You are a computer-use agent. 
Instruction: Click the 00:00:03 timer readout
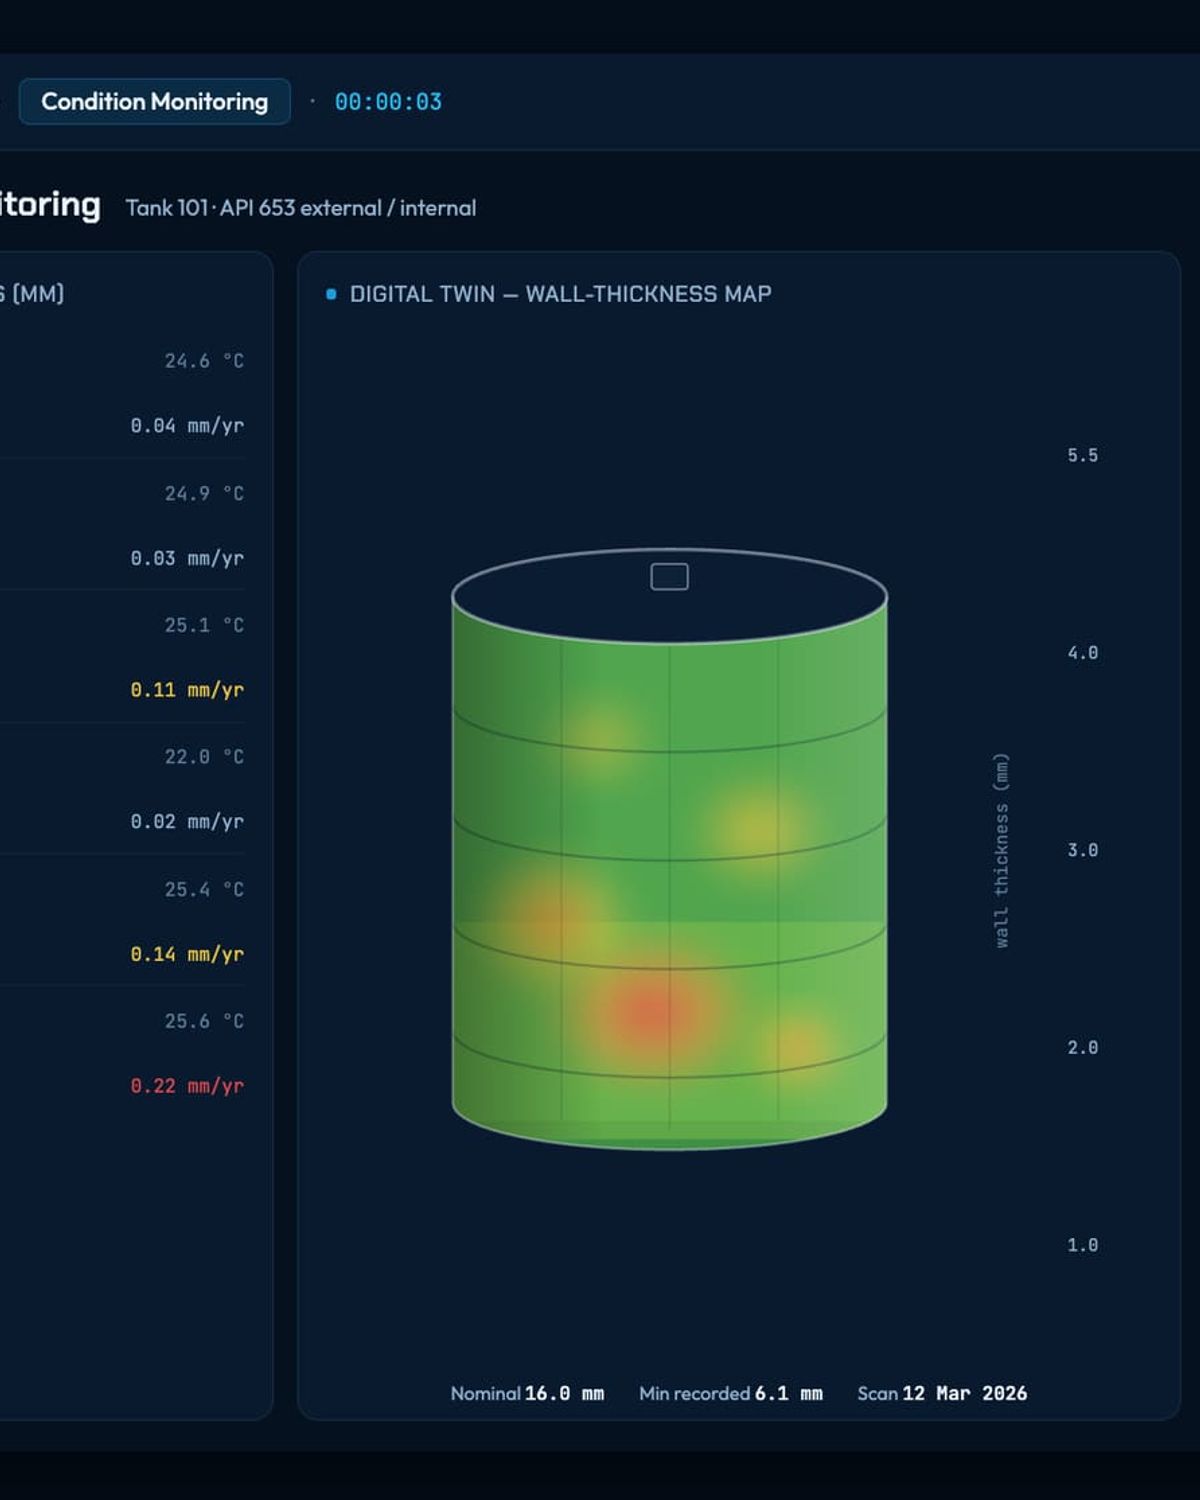388,102
